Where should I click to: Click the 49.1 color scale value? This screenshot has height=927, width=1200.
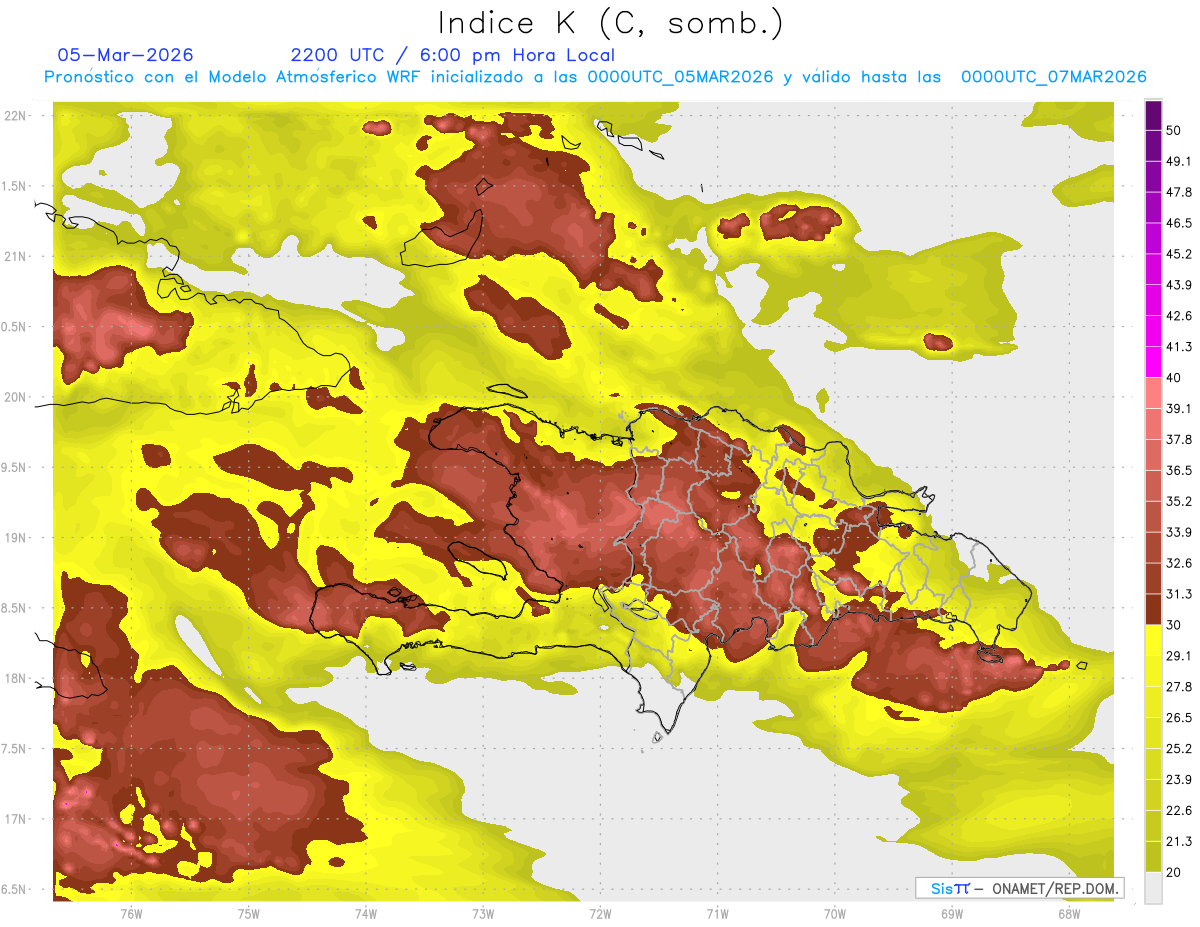coord(1179,161)
